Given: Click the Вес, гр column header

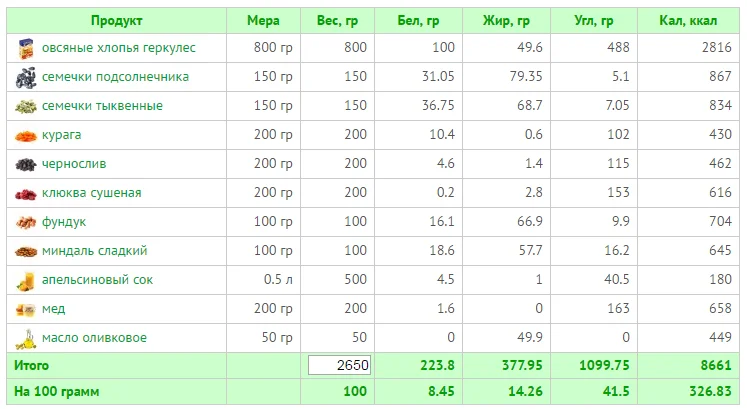Looking at the screenshot, I should pos(337,20).
